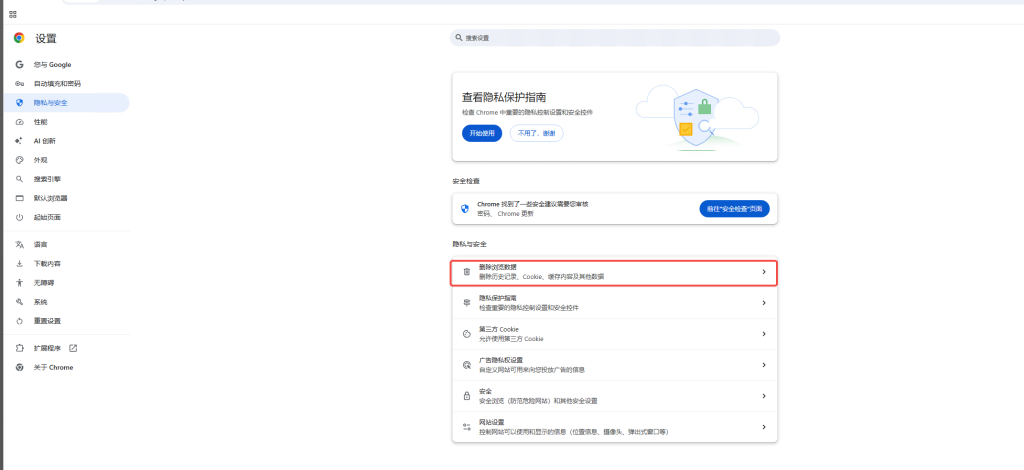Open 搜索引擎 in the sidebar menu

pyautogui.click(x=47, y=179)
